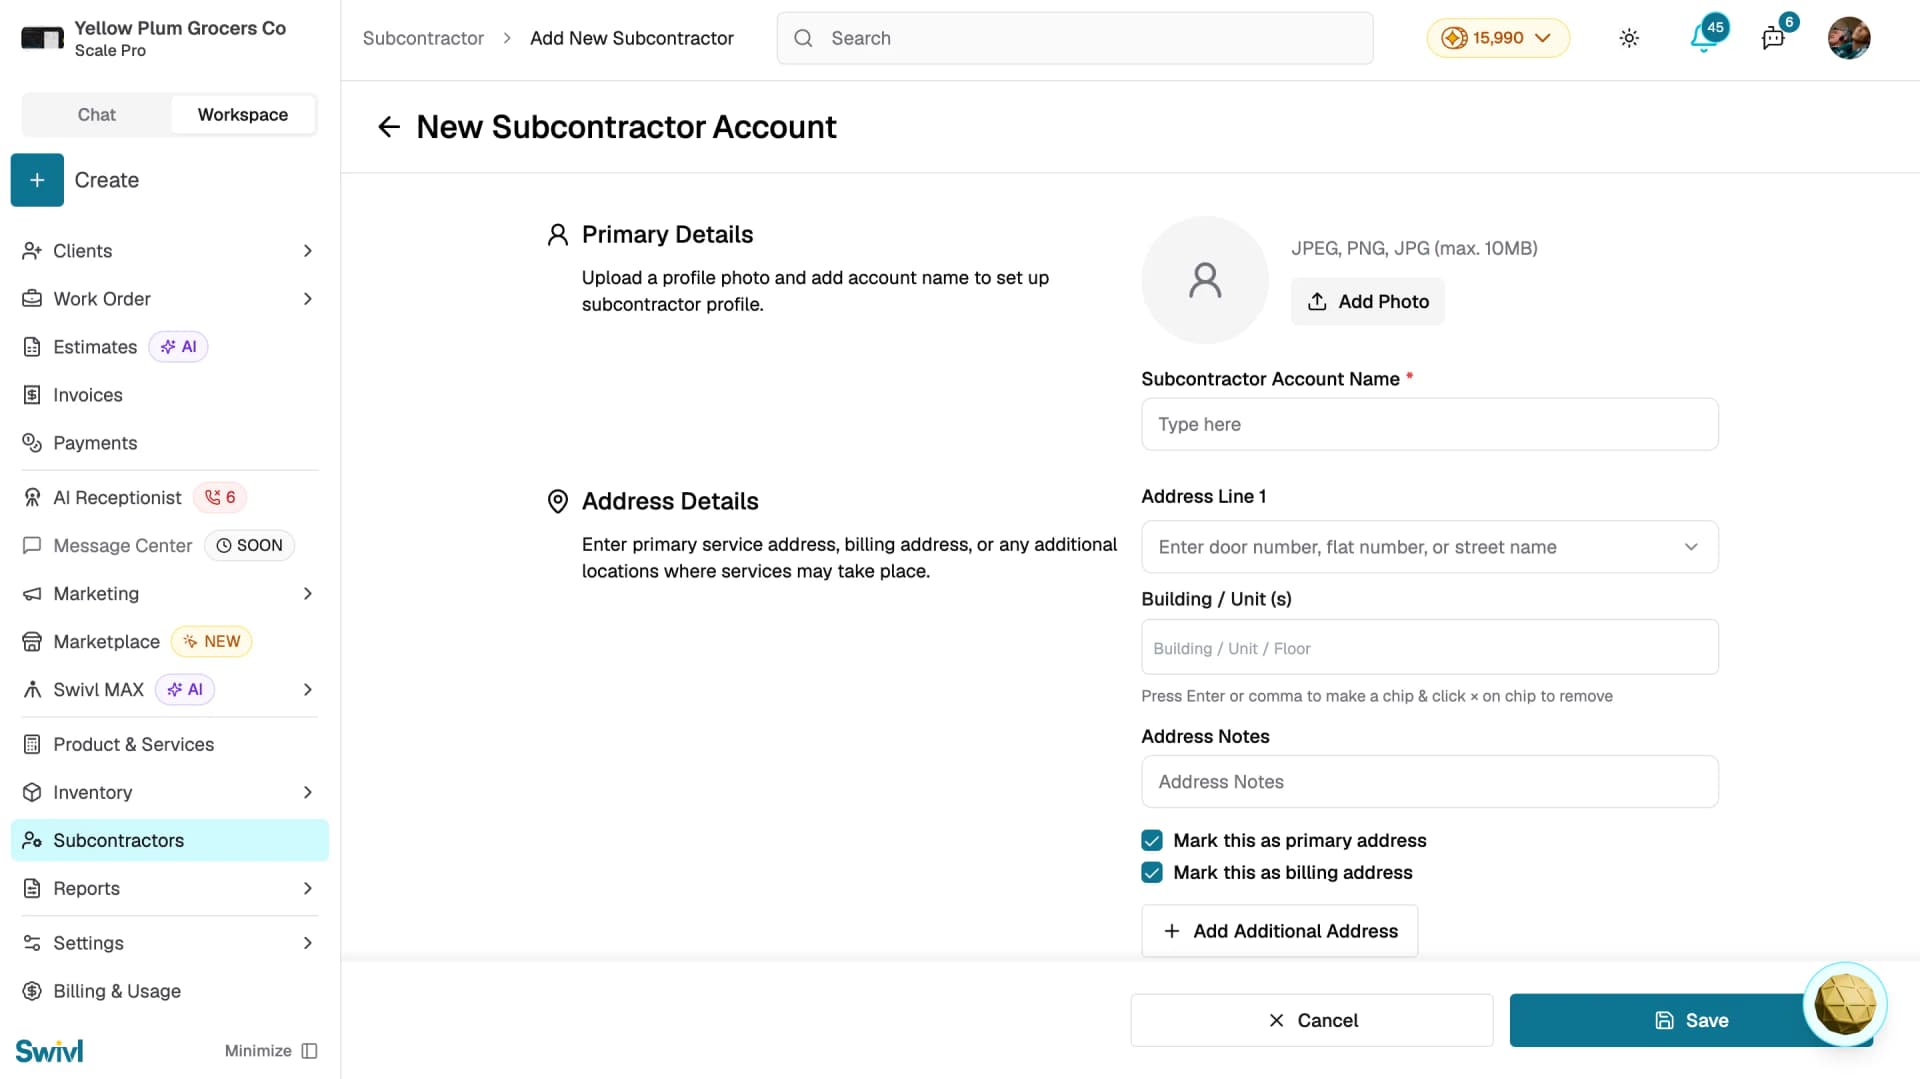Click the minimize sidebar panel icon

tap(310, 1051)
